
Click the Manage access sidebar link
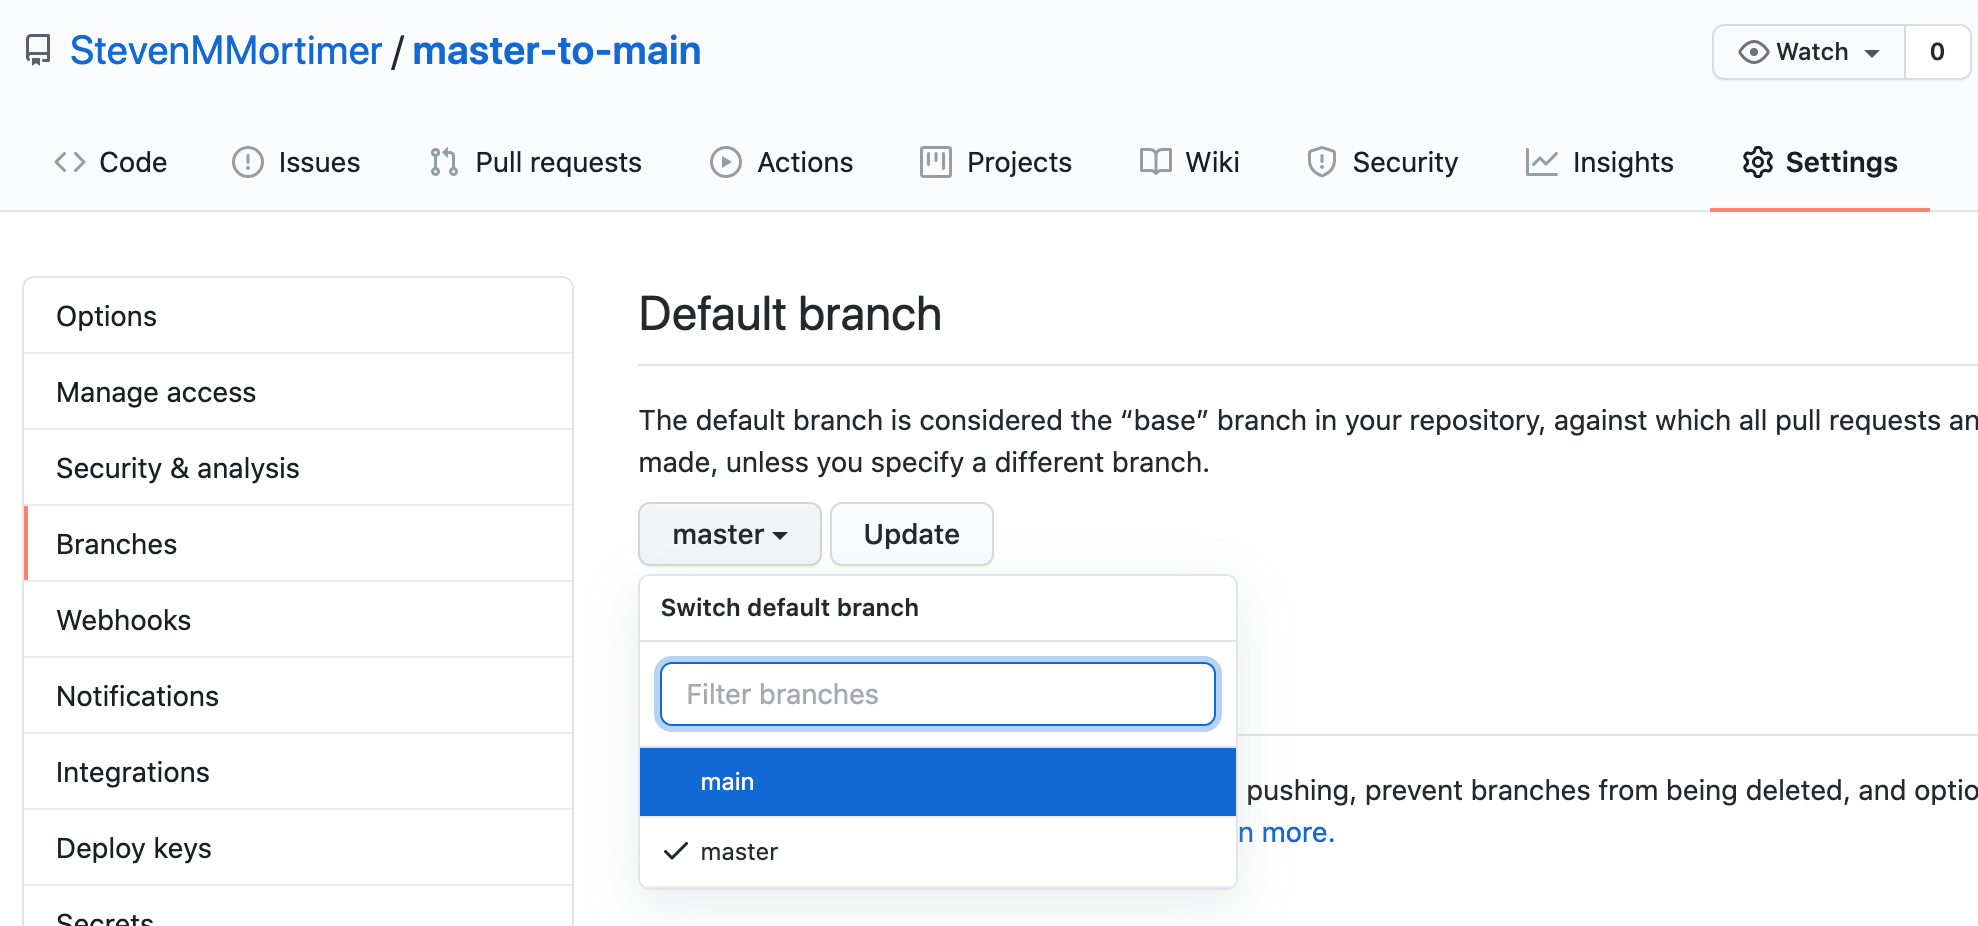[156, 392]
